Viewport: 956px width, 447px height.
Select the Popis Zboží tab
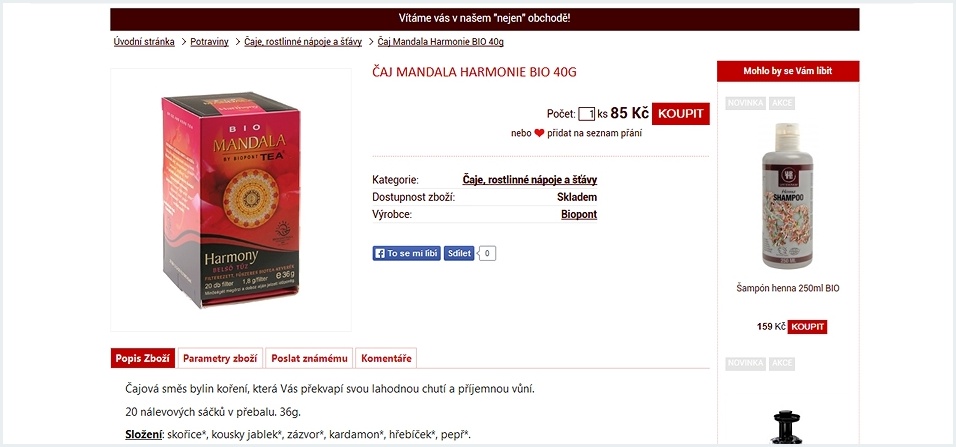[x=143, y=359]
